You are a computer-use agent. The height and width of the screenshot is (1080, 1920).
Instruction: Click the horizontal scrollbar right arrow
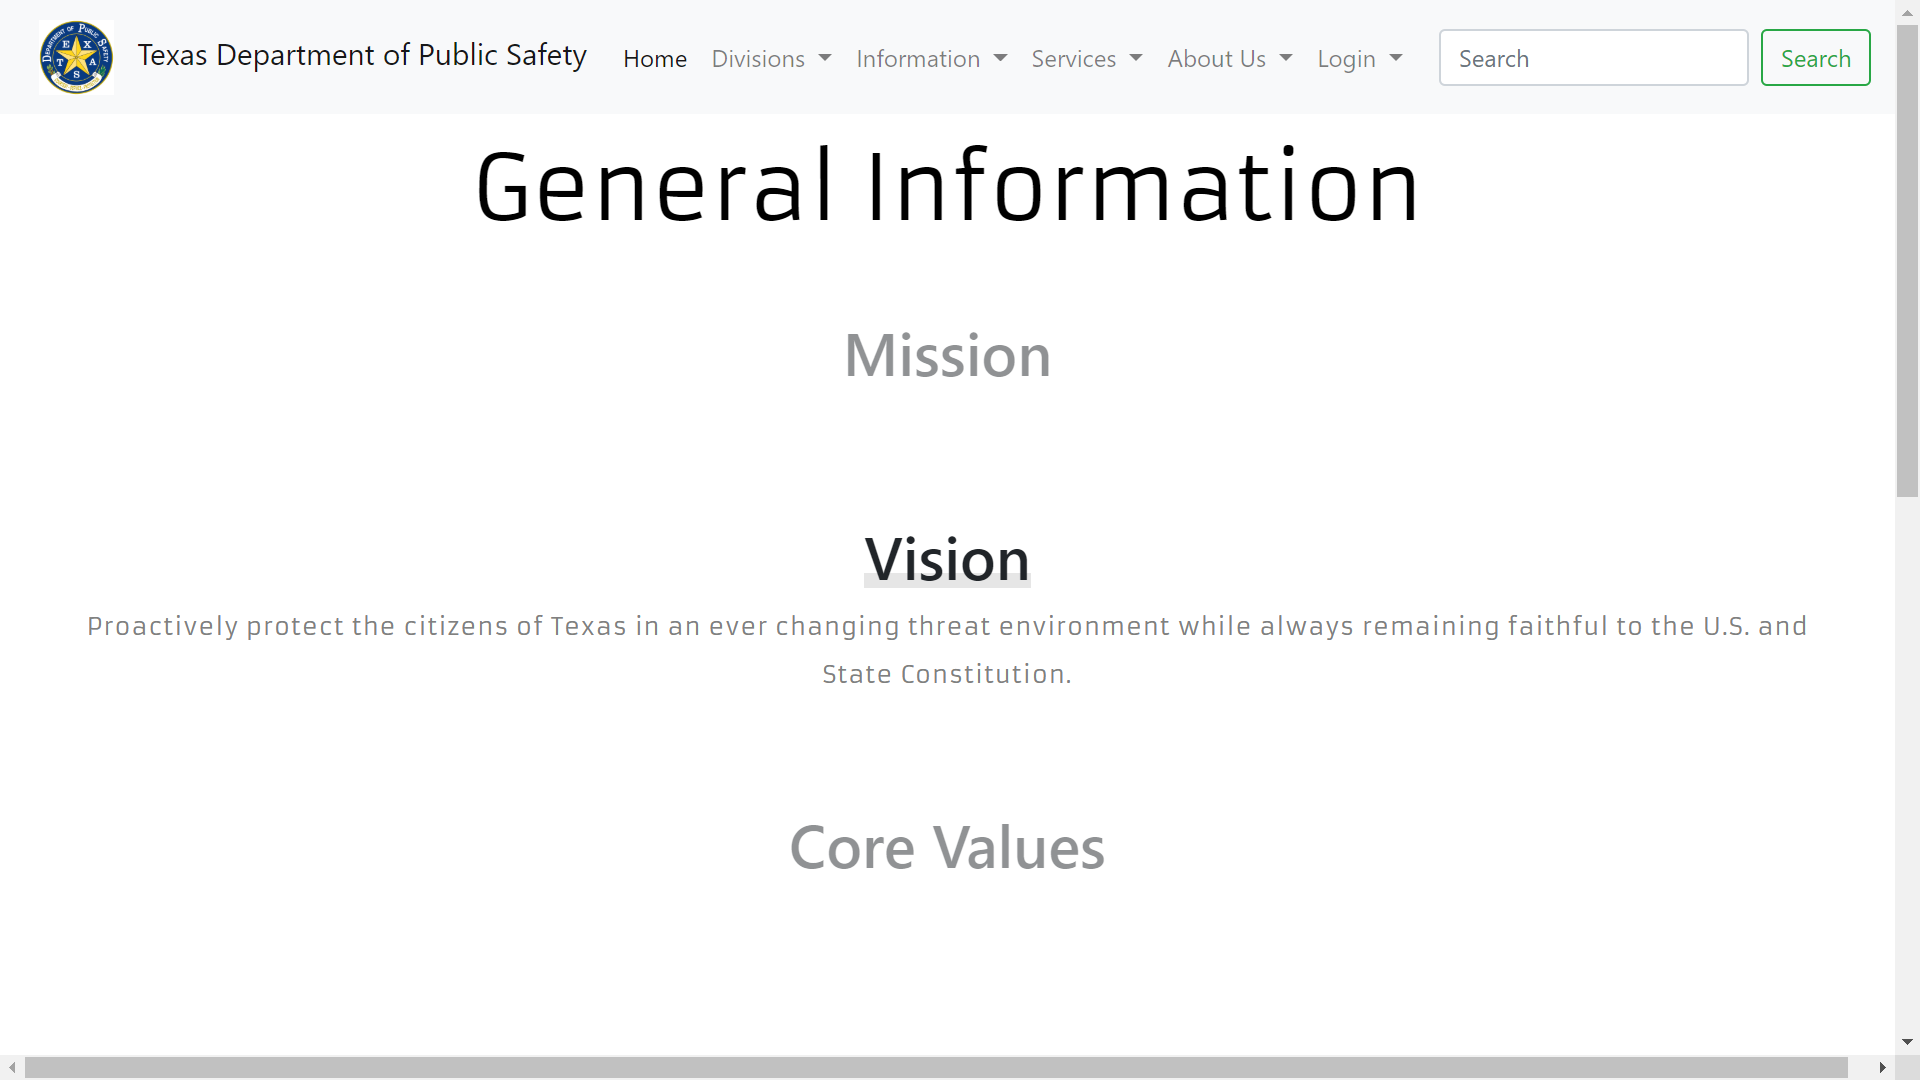click(1882, 1068)
